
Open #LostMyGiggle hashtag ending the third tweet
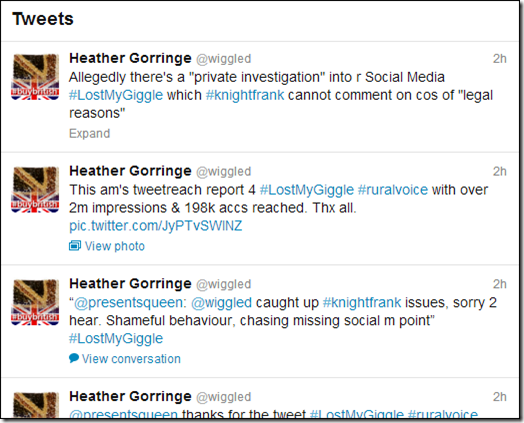(x=116, y=338)
